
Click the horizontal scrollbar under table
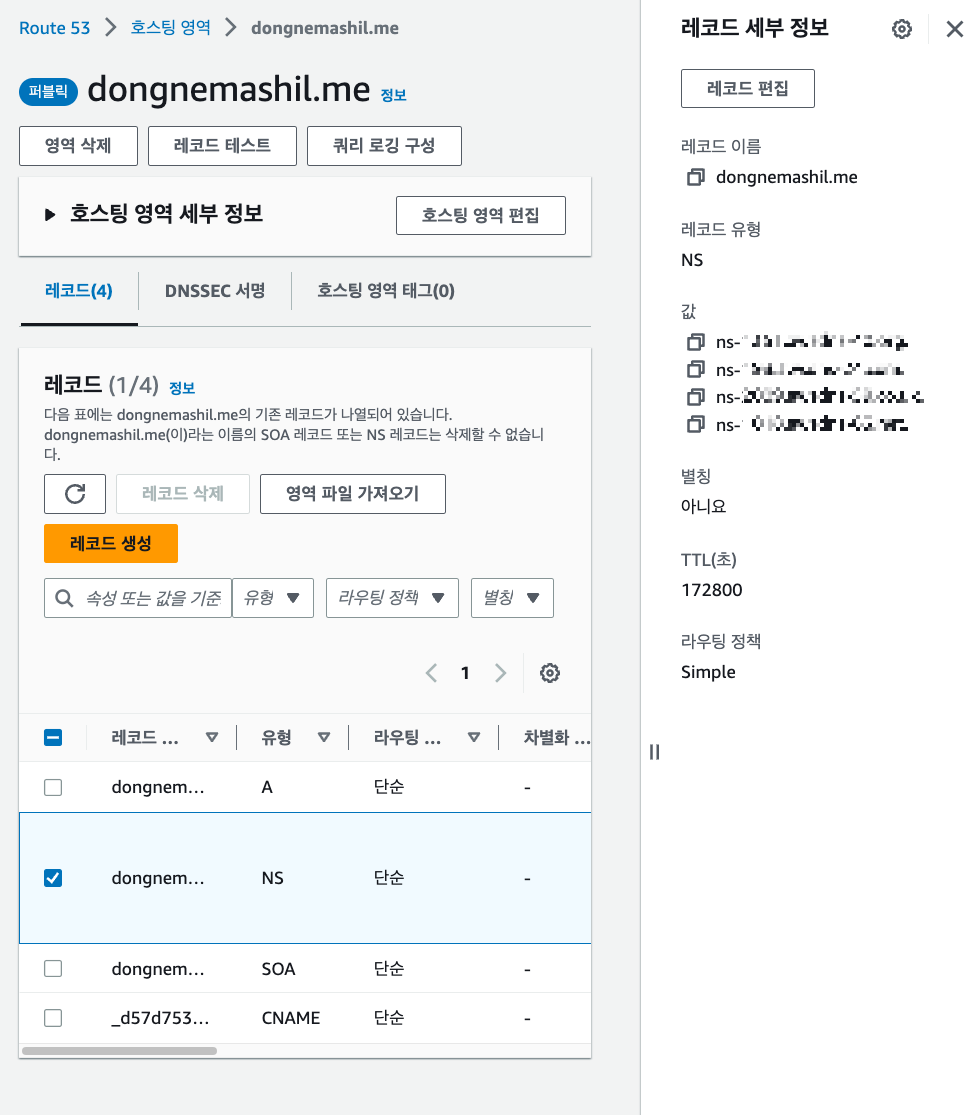[119, 1051]
